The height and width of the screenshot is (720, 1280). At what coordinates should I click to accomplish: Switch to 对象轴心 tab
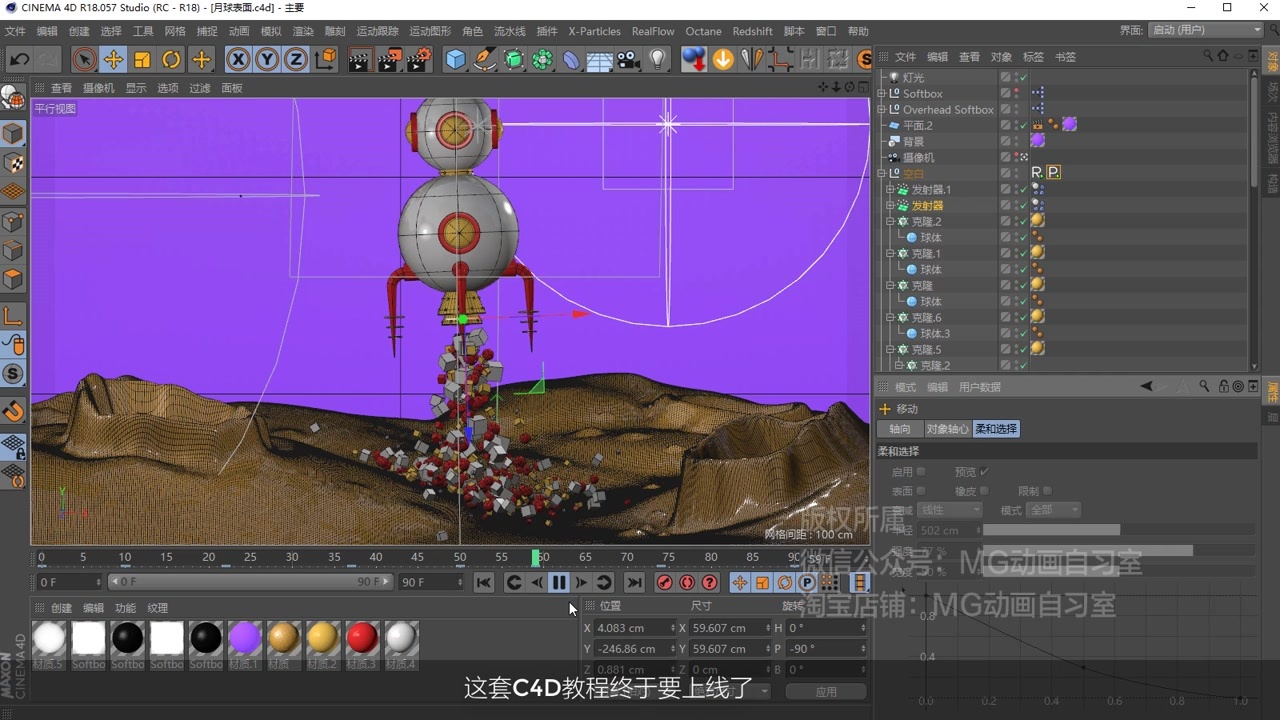[x=946, y=429]
